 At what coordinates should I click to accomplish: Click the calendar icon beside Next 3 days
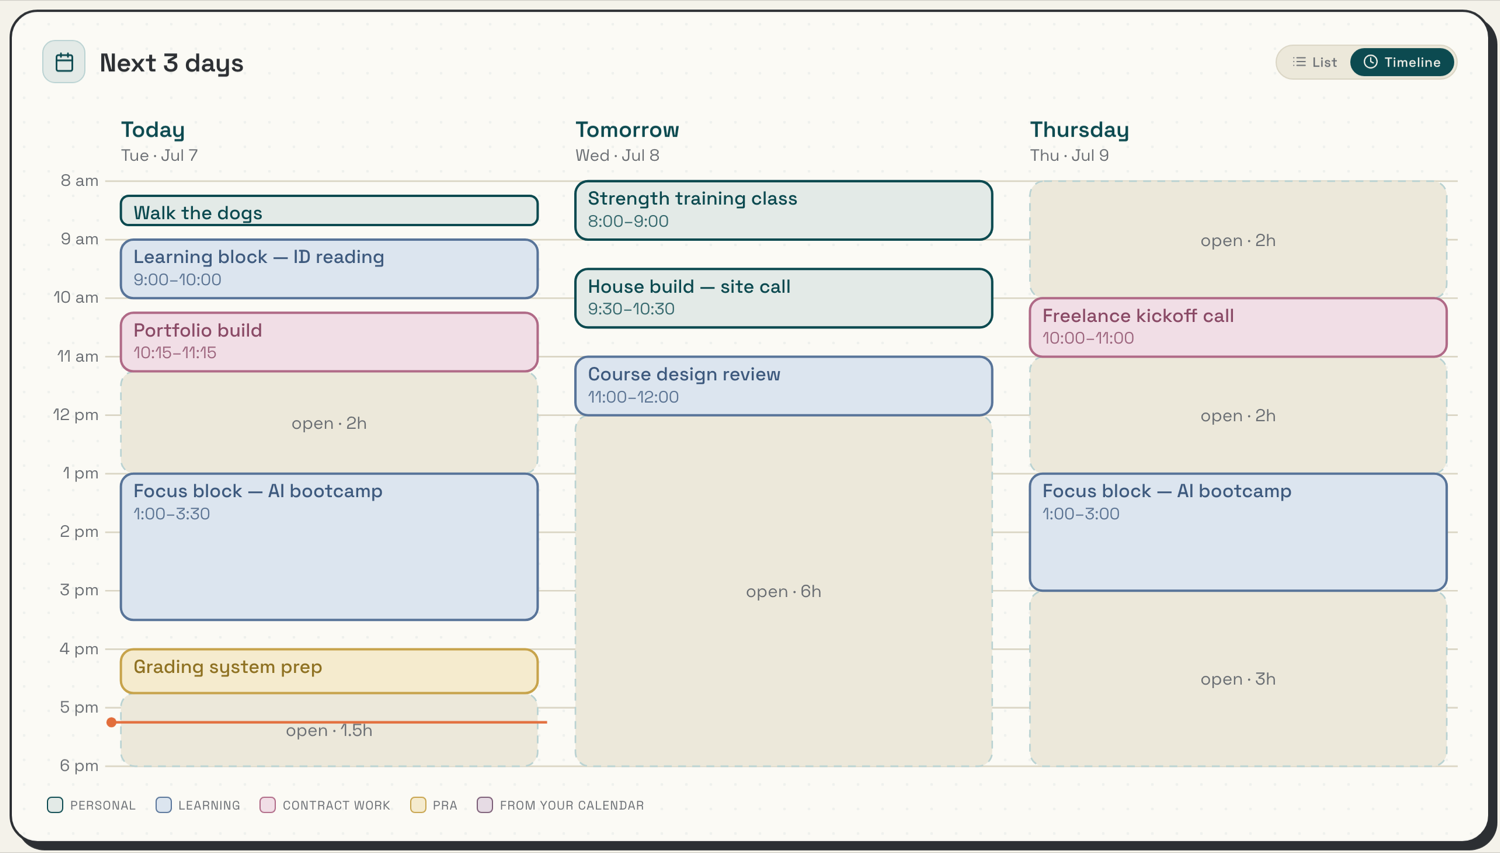coord(64,62)
